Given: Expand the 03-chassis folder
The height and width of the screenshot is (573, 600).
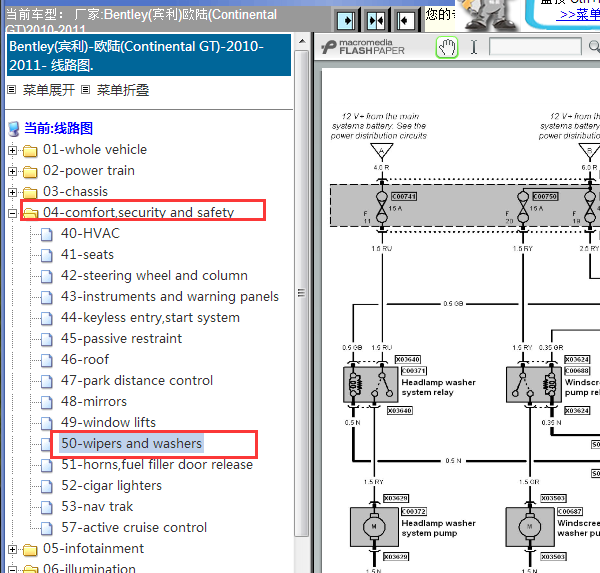Looking at the screenshot, I should (12, 192).
